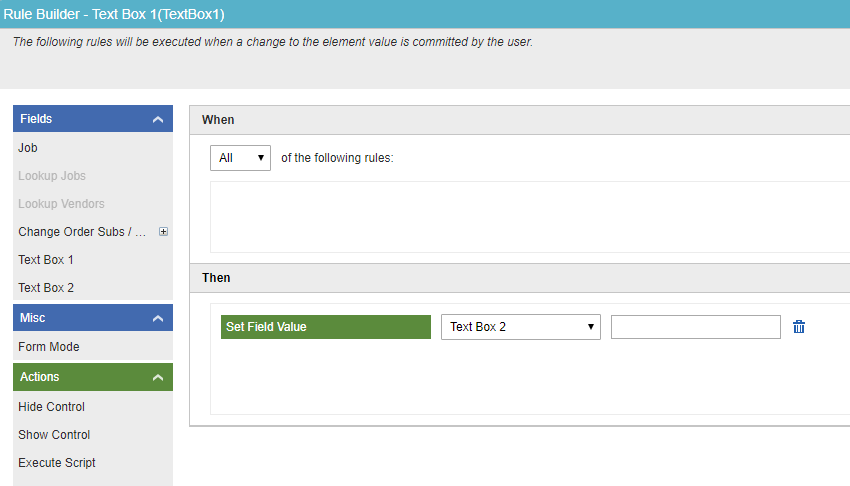Select Lookup Jobs in Fields list
850x486 pixels.
pos(52,176)
